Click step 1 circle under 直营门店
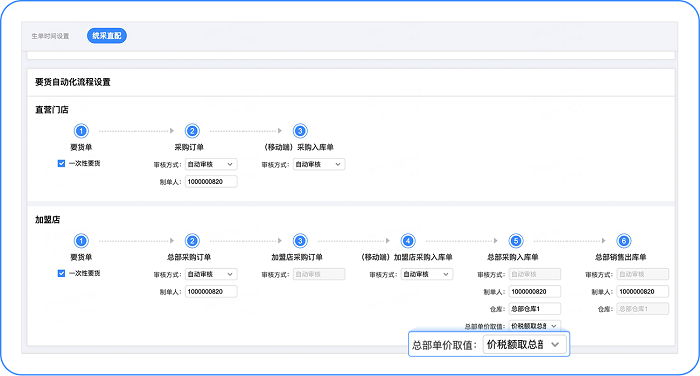 pyautogui.click(x=81, y=131)
